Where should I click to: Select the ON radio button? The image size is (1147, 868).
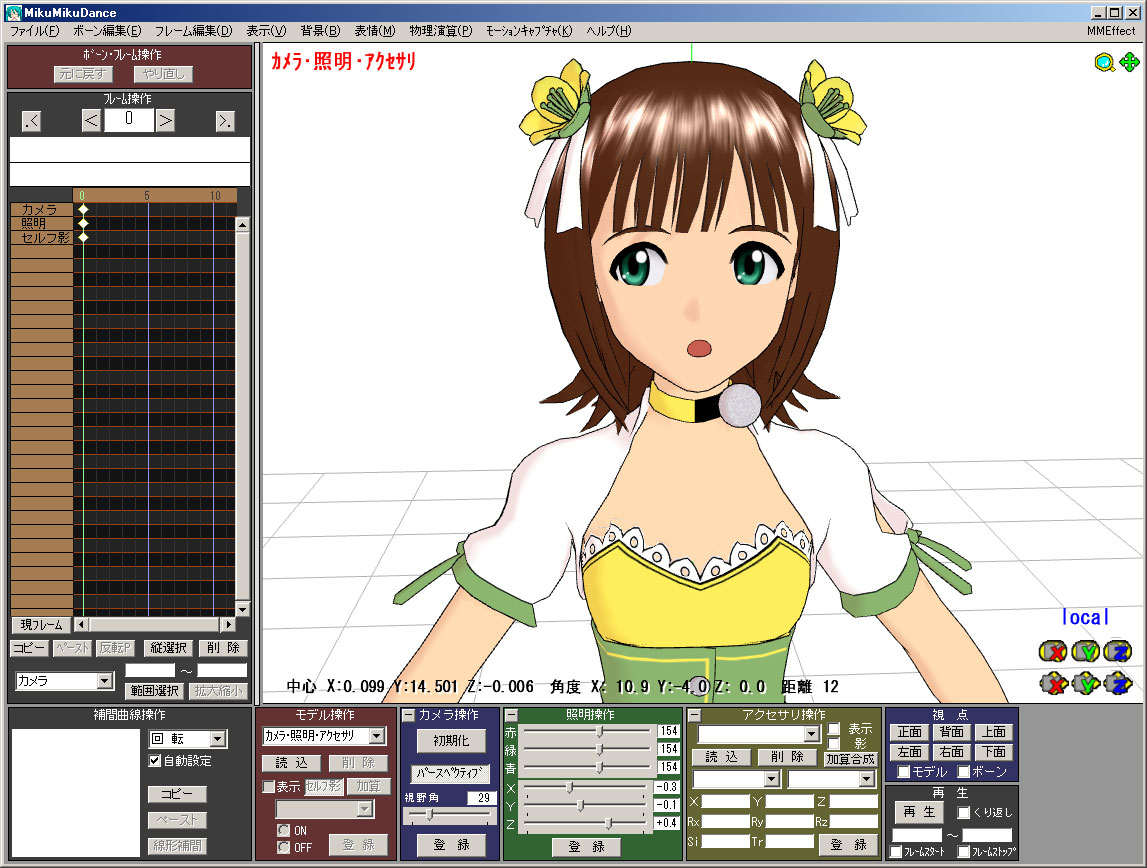(284, 831)
